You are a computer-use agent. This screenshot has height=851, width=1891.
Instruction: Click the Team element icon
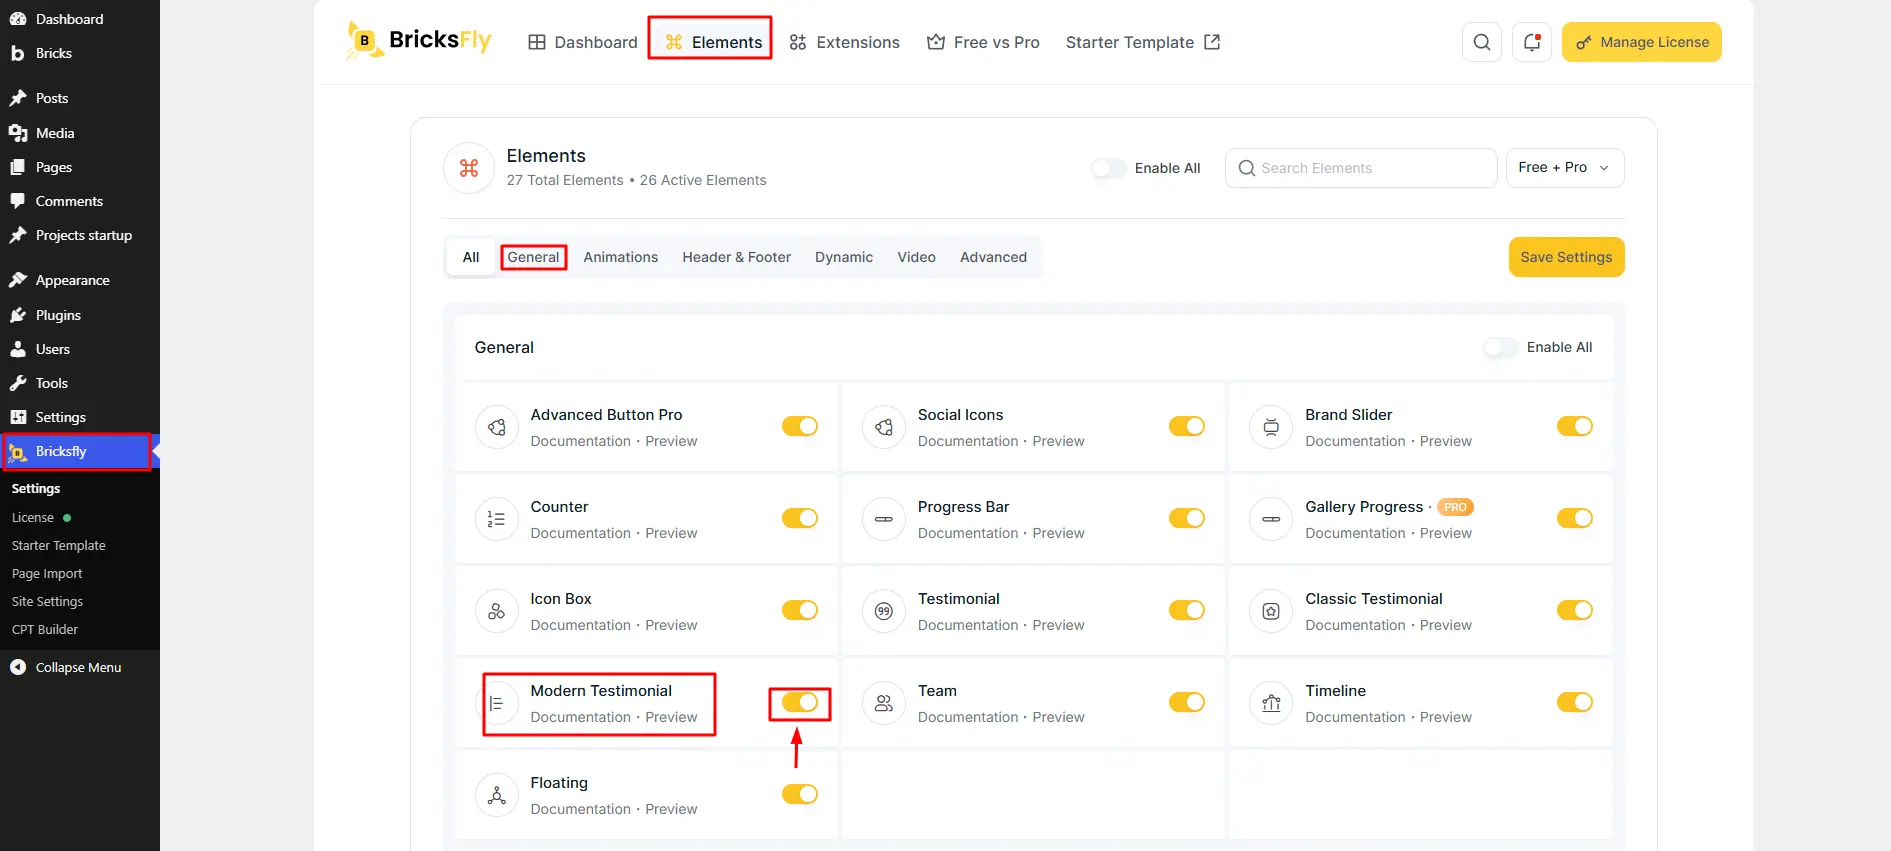point(884,703)
